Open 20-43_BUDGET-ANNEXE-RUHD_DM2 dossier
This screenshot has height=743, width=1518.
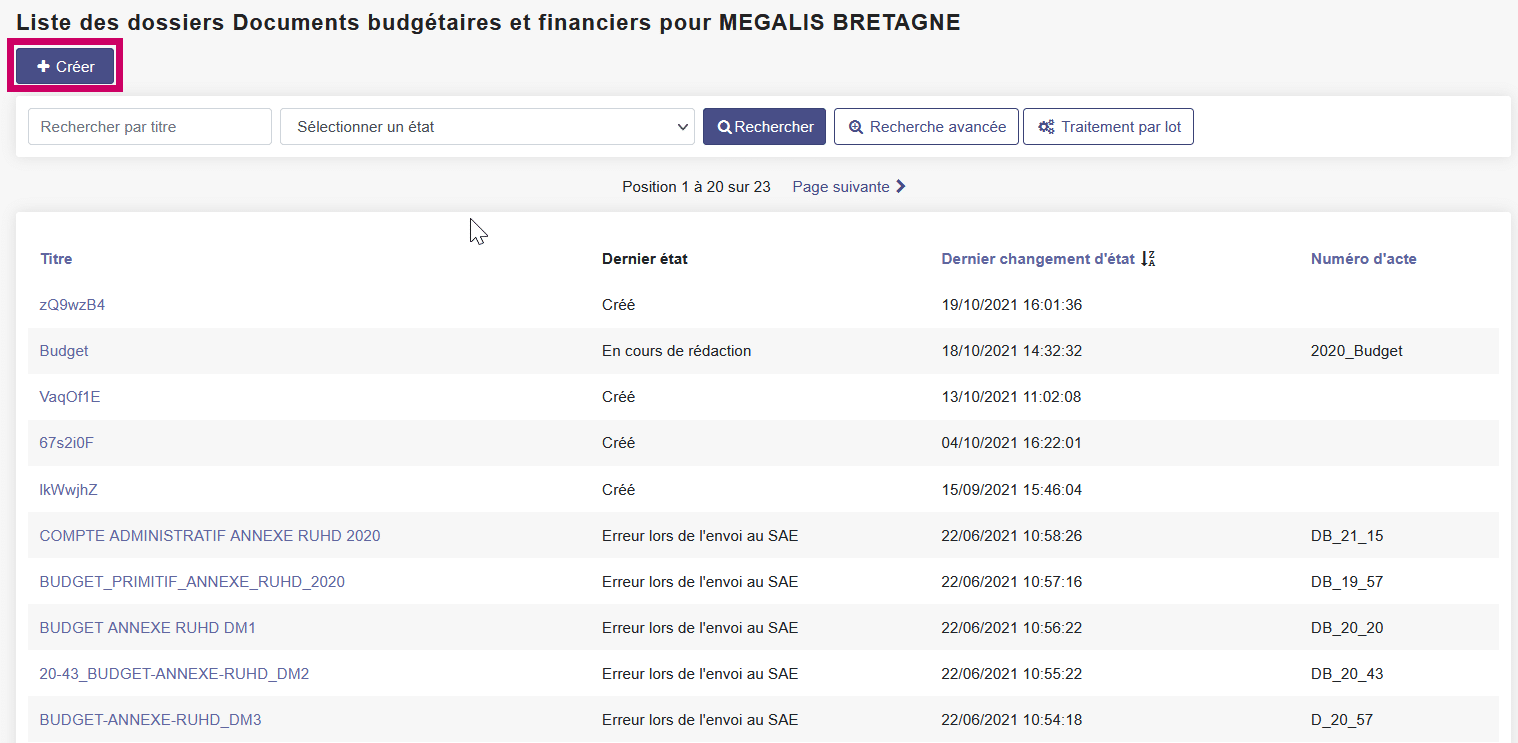174,674
